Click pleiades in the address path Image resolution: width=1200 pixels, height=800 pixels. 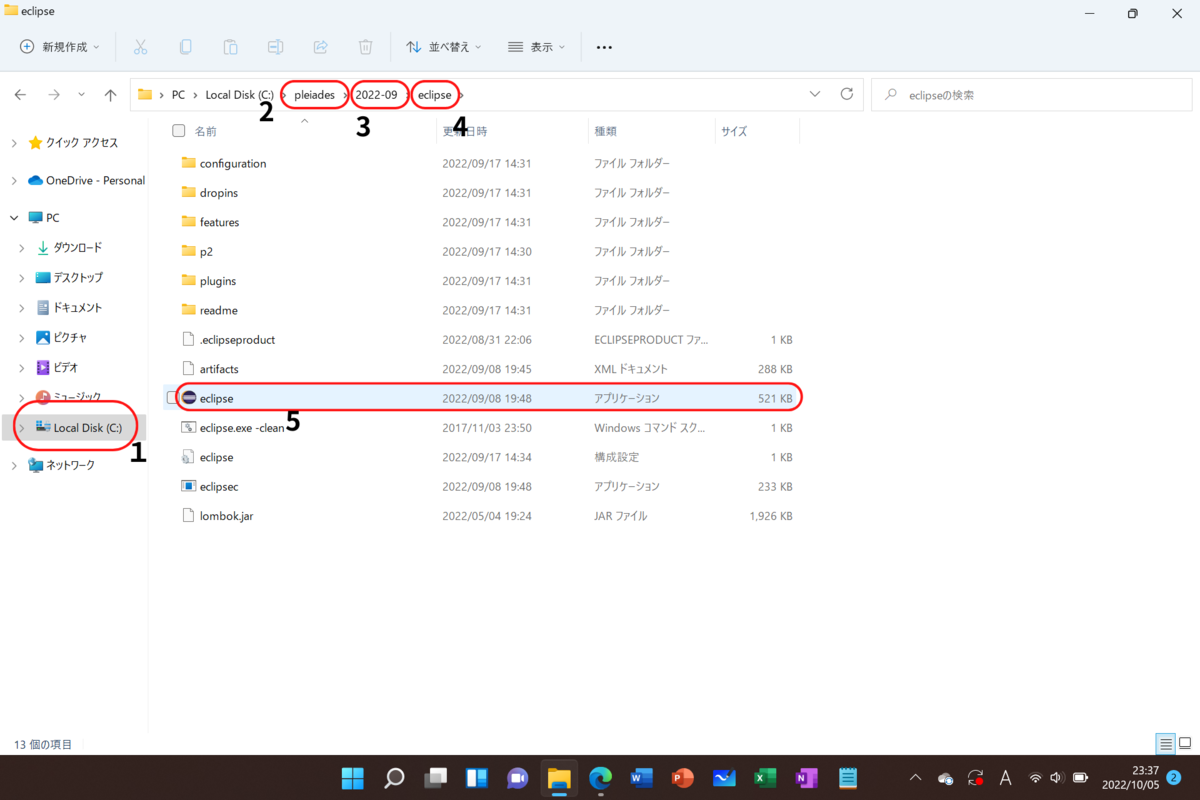click(x=315, y=95)
